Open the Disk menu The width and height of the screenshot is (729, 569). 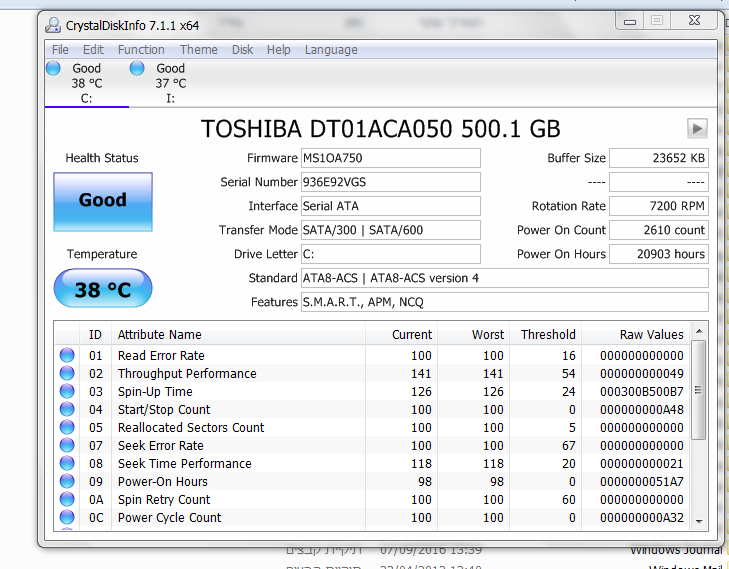point(242,50)
